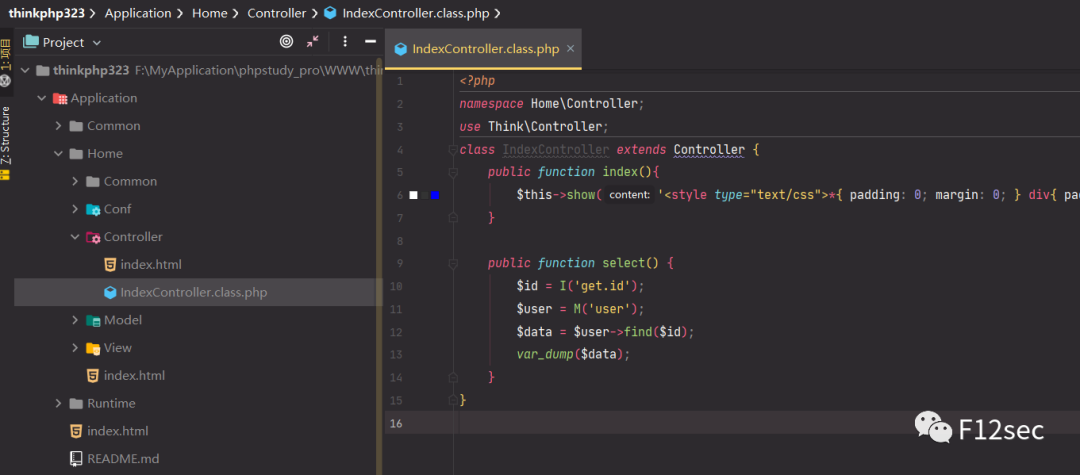1080x475 pixels.
Task: Click the find method call on line 12
Action: 638,331
